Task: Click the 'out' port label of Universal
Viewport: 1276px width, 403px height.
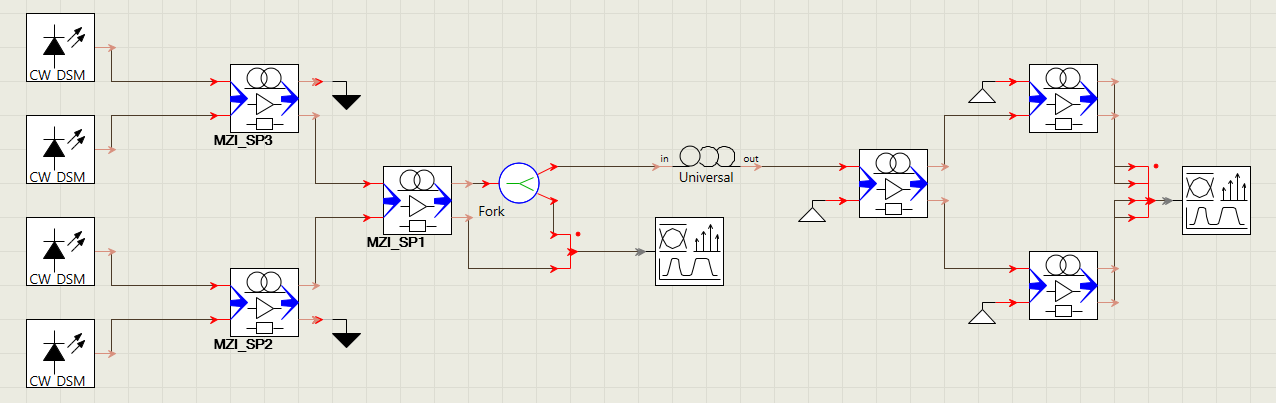Action: [751, 159]
